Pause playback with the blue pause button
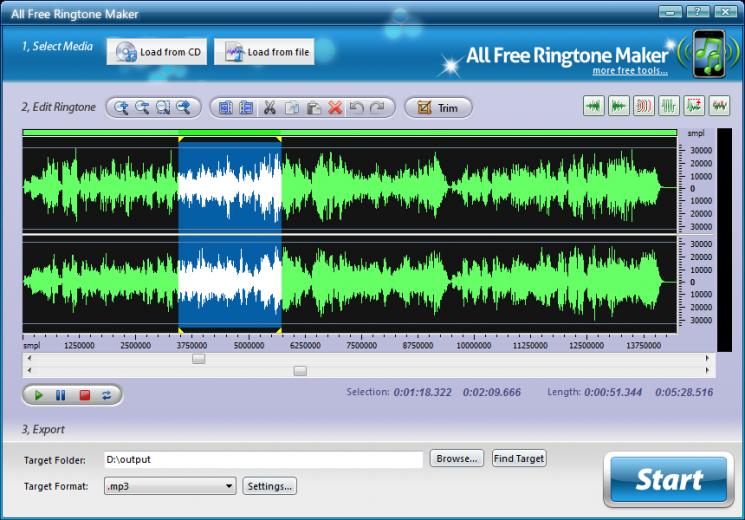 tap(61, 395)
